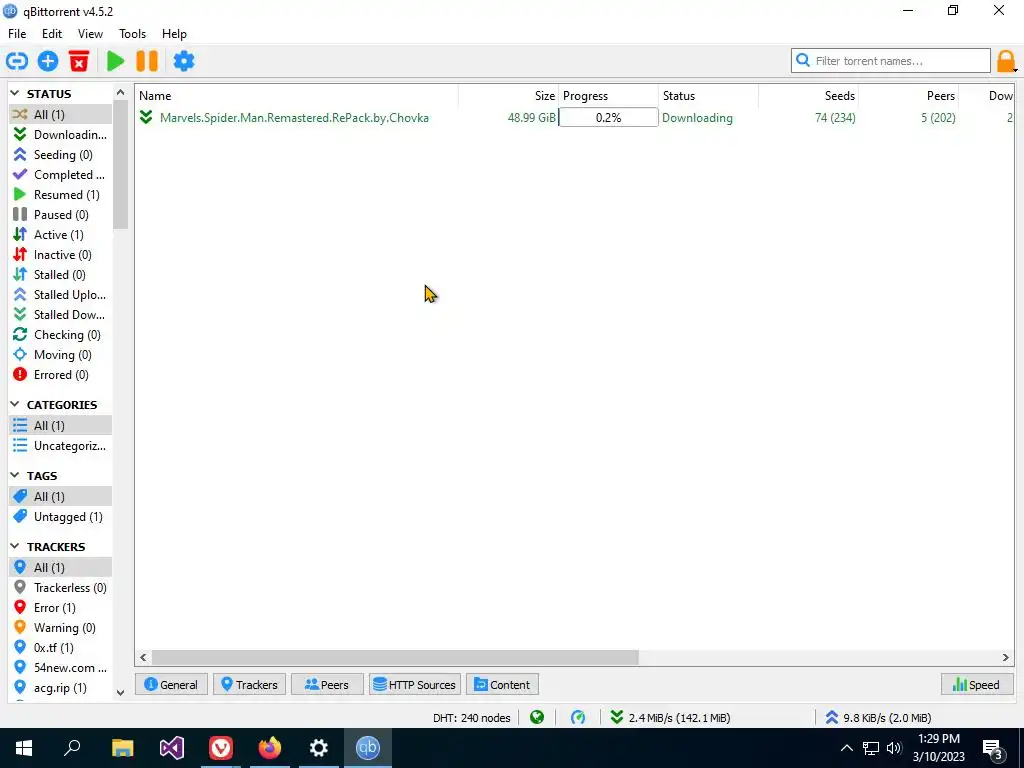Open Preferences via the blue gear icon
1024x768 pixels.
point(184,61)
